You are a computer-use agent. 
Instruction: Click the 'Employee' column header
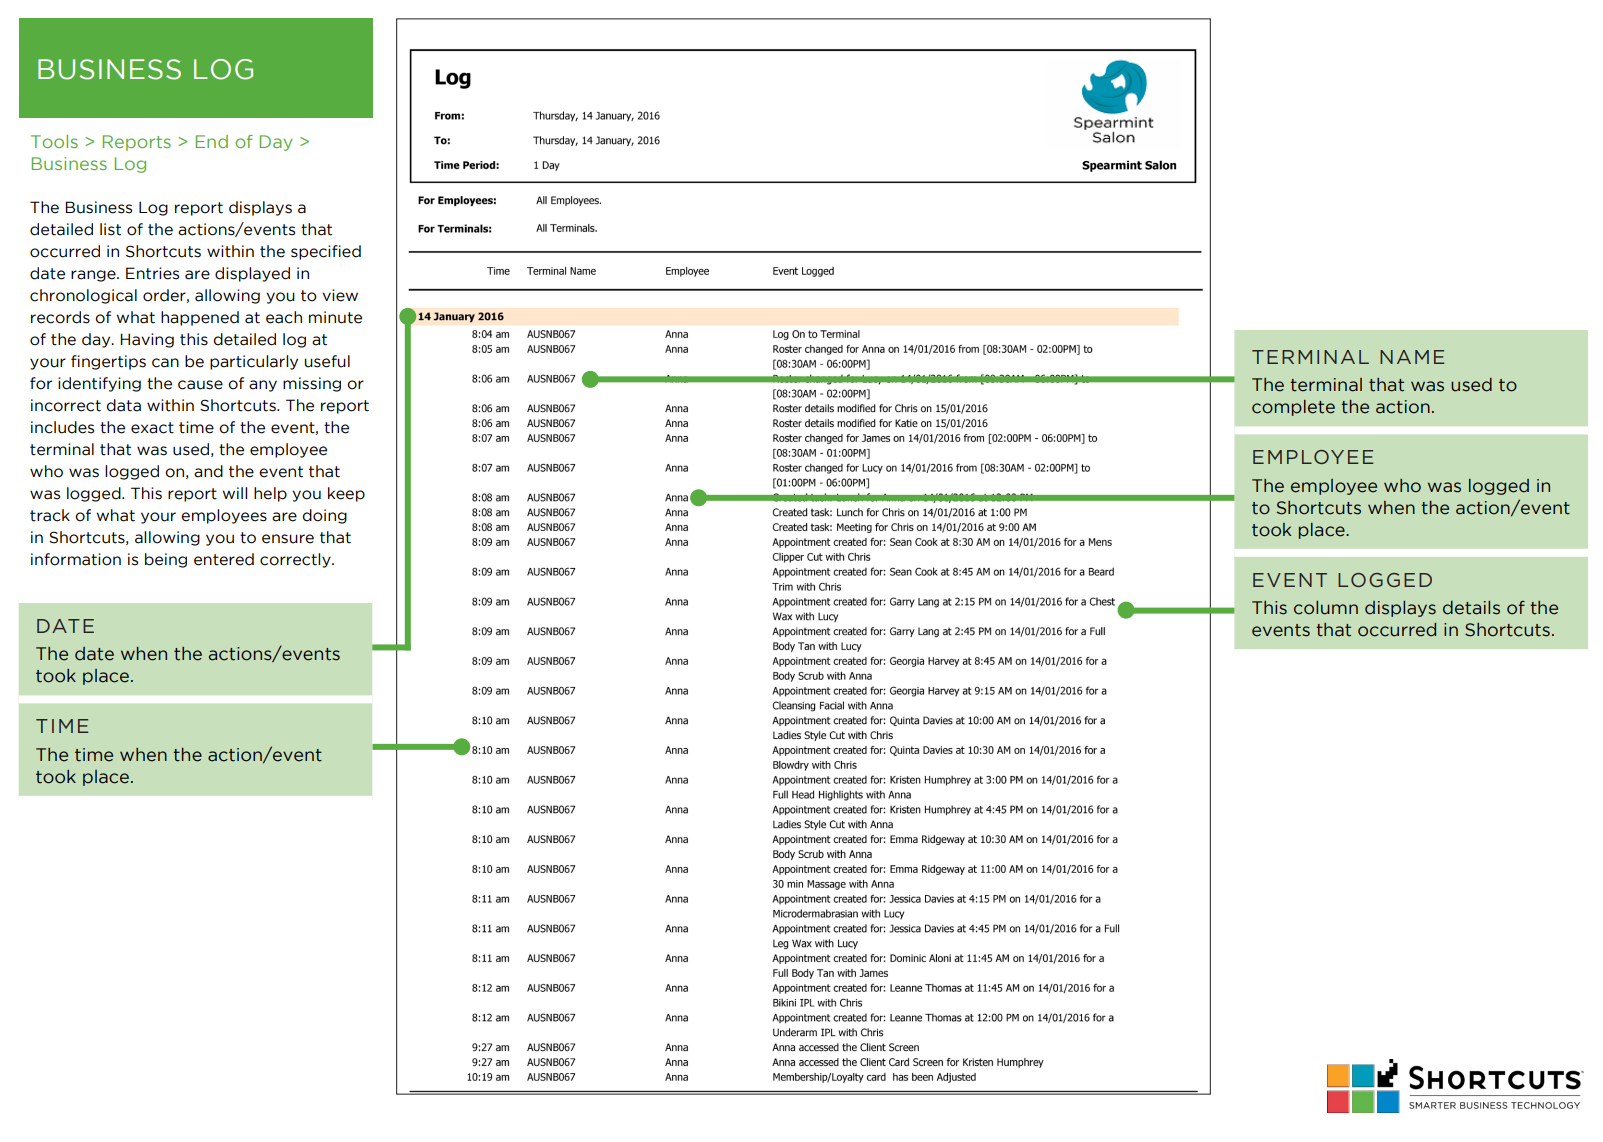click(687, 272)
